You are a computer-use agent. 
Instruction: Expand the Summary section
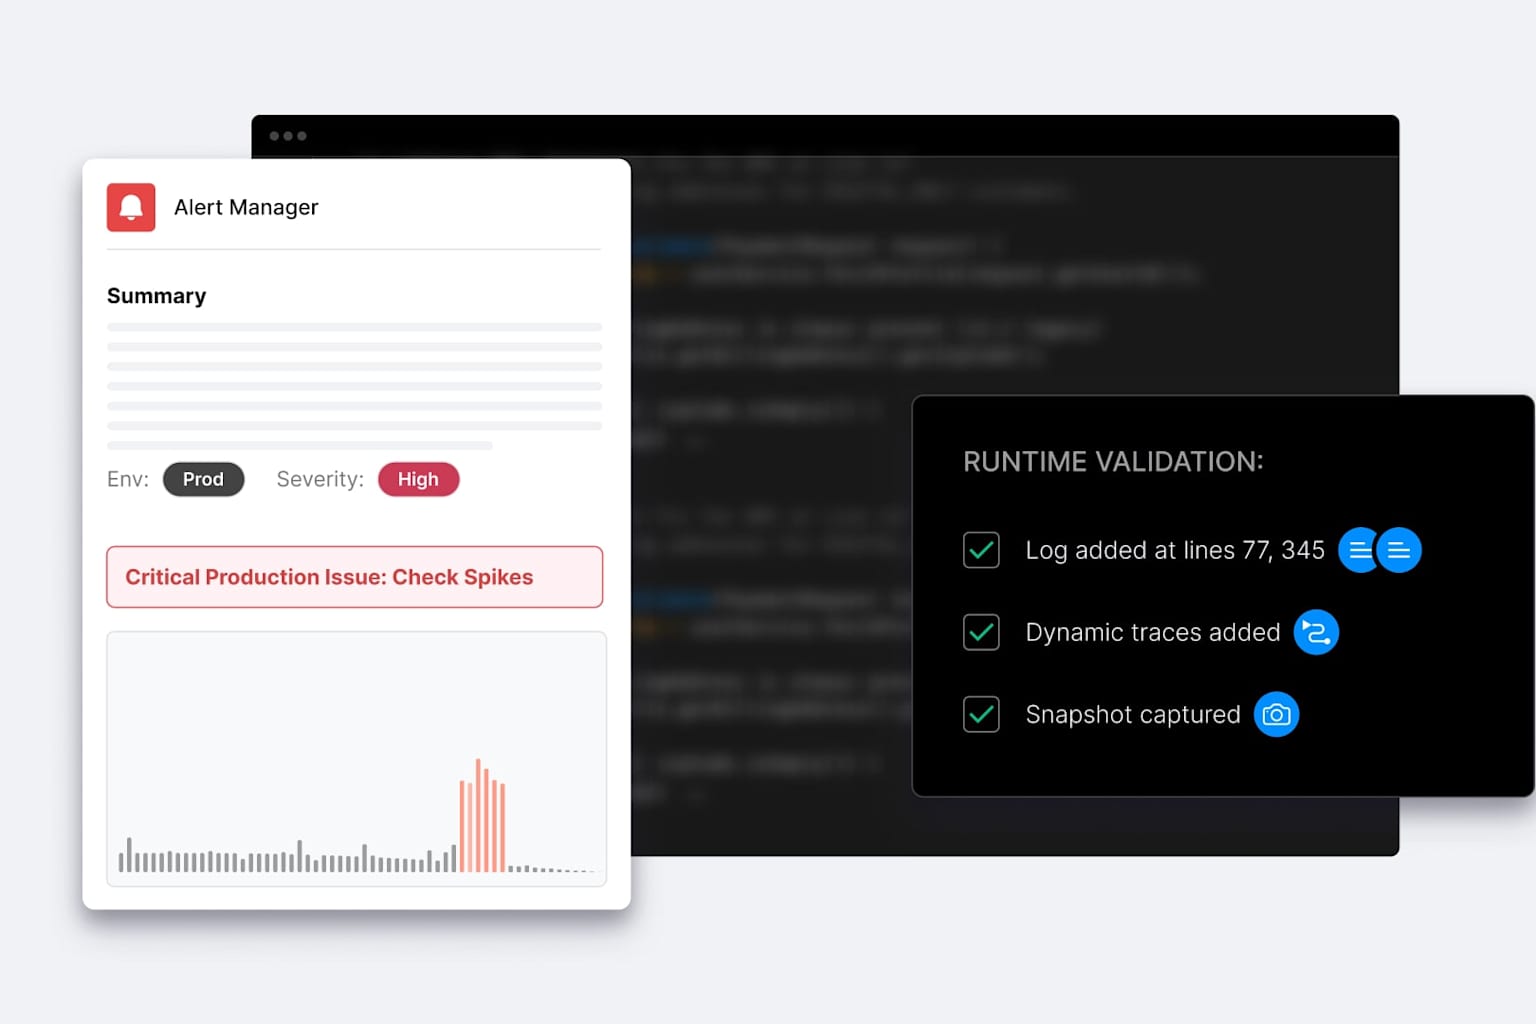[x=156, y=296]
